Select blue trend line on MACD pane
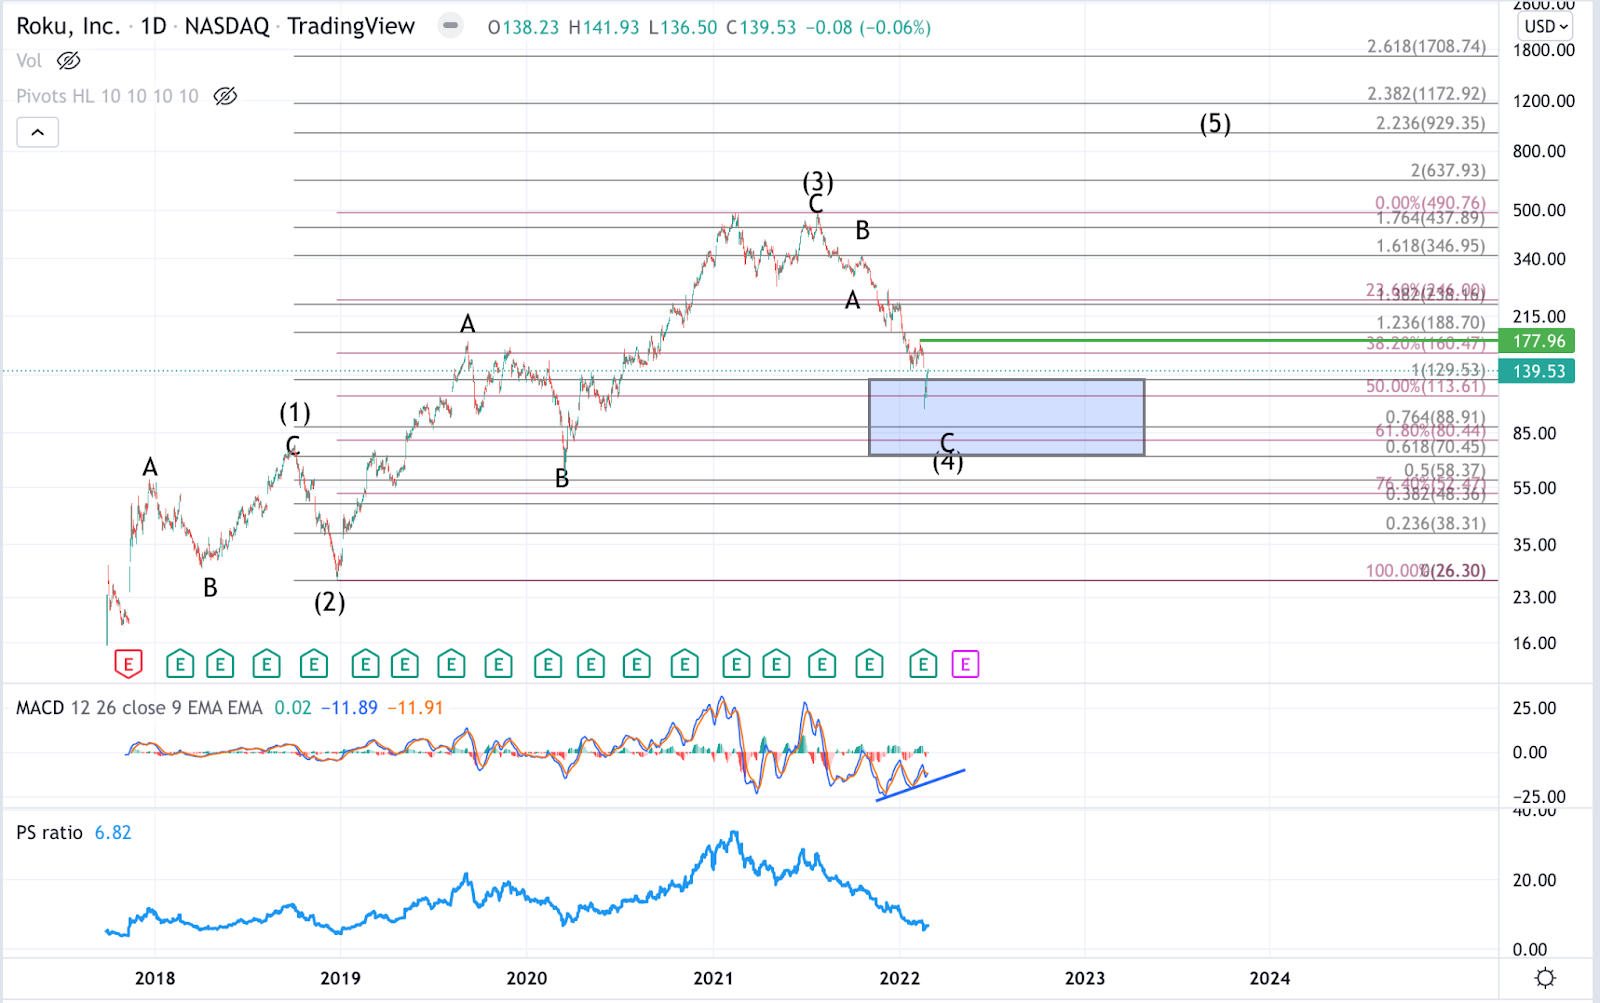 [920, 785]
